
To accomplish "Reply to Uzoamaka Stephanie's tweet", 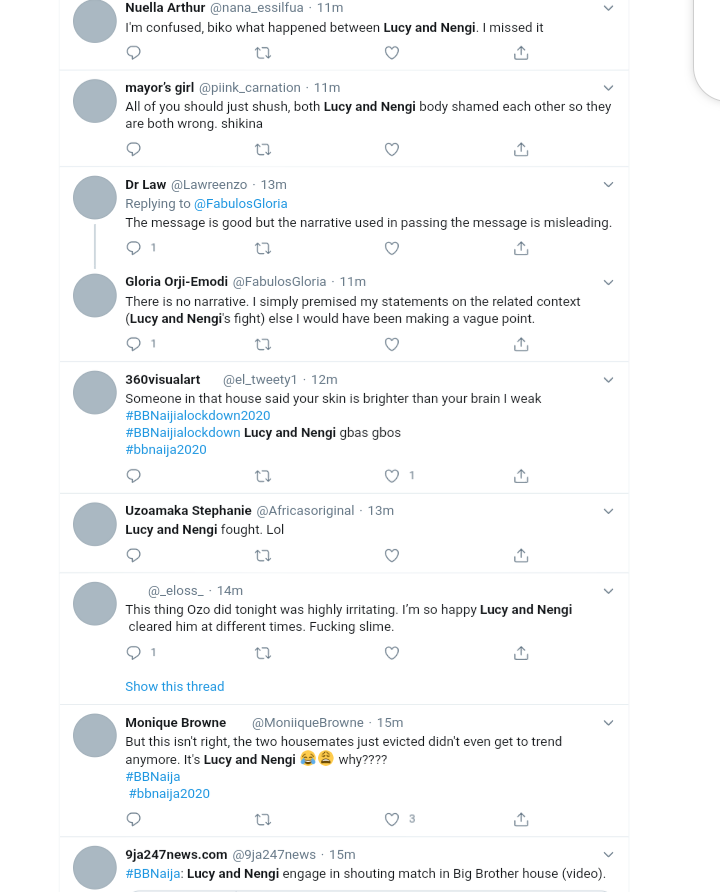I will 134,555.
